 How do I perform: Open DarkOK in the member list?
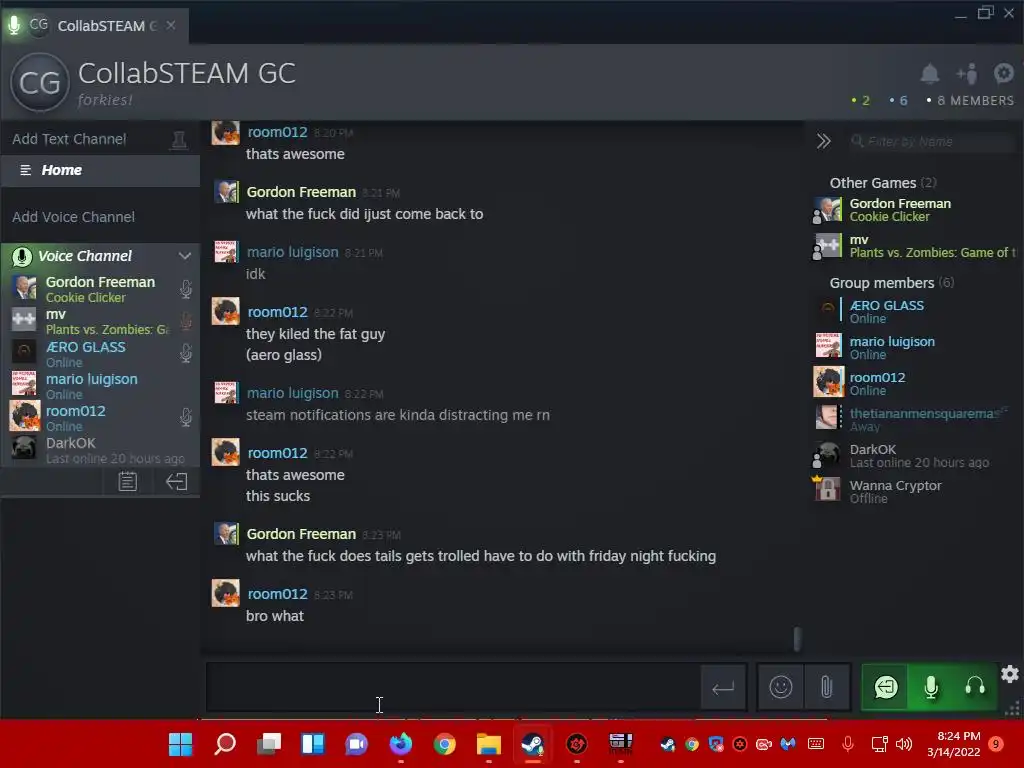[x=914, y=455]
